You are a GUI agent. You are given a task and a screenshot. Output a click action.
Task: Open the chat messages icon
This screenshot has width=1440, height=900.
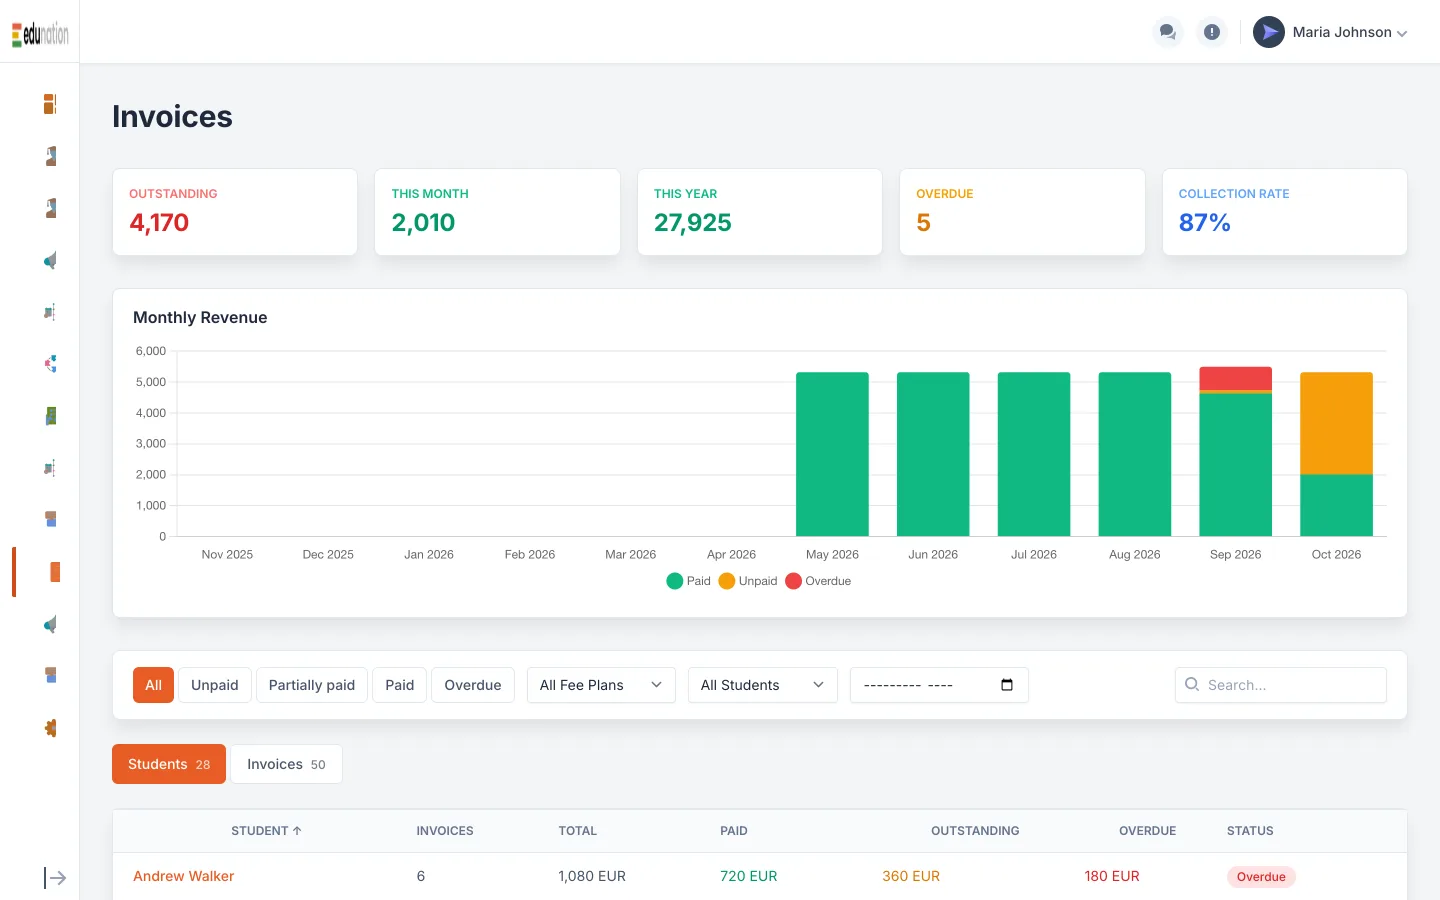coord(1167,32)
